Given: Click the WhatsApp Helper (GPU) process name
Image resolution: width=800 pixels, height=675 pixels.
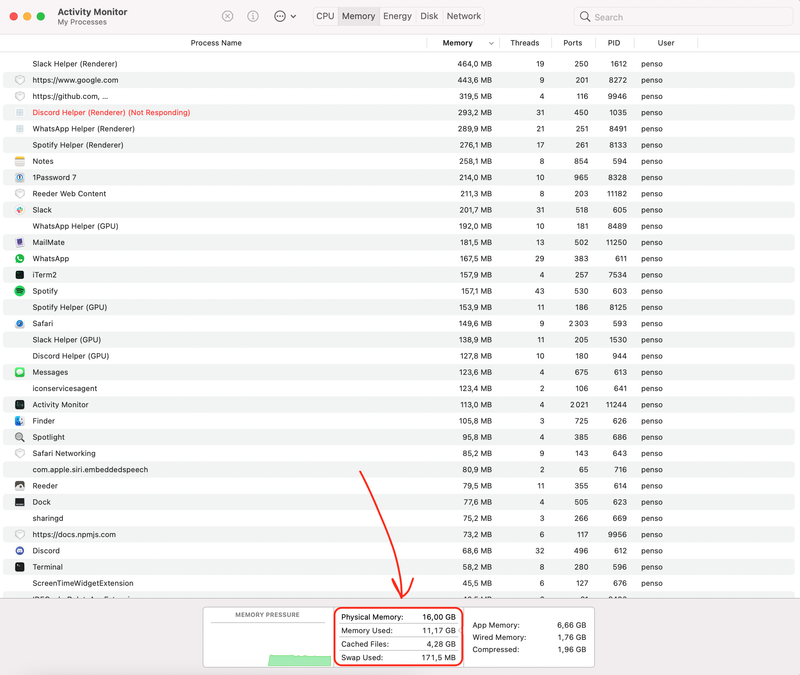Looking at the screenshot, I should pos(75,226).
